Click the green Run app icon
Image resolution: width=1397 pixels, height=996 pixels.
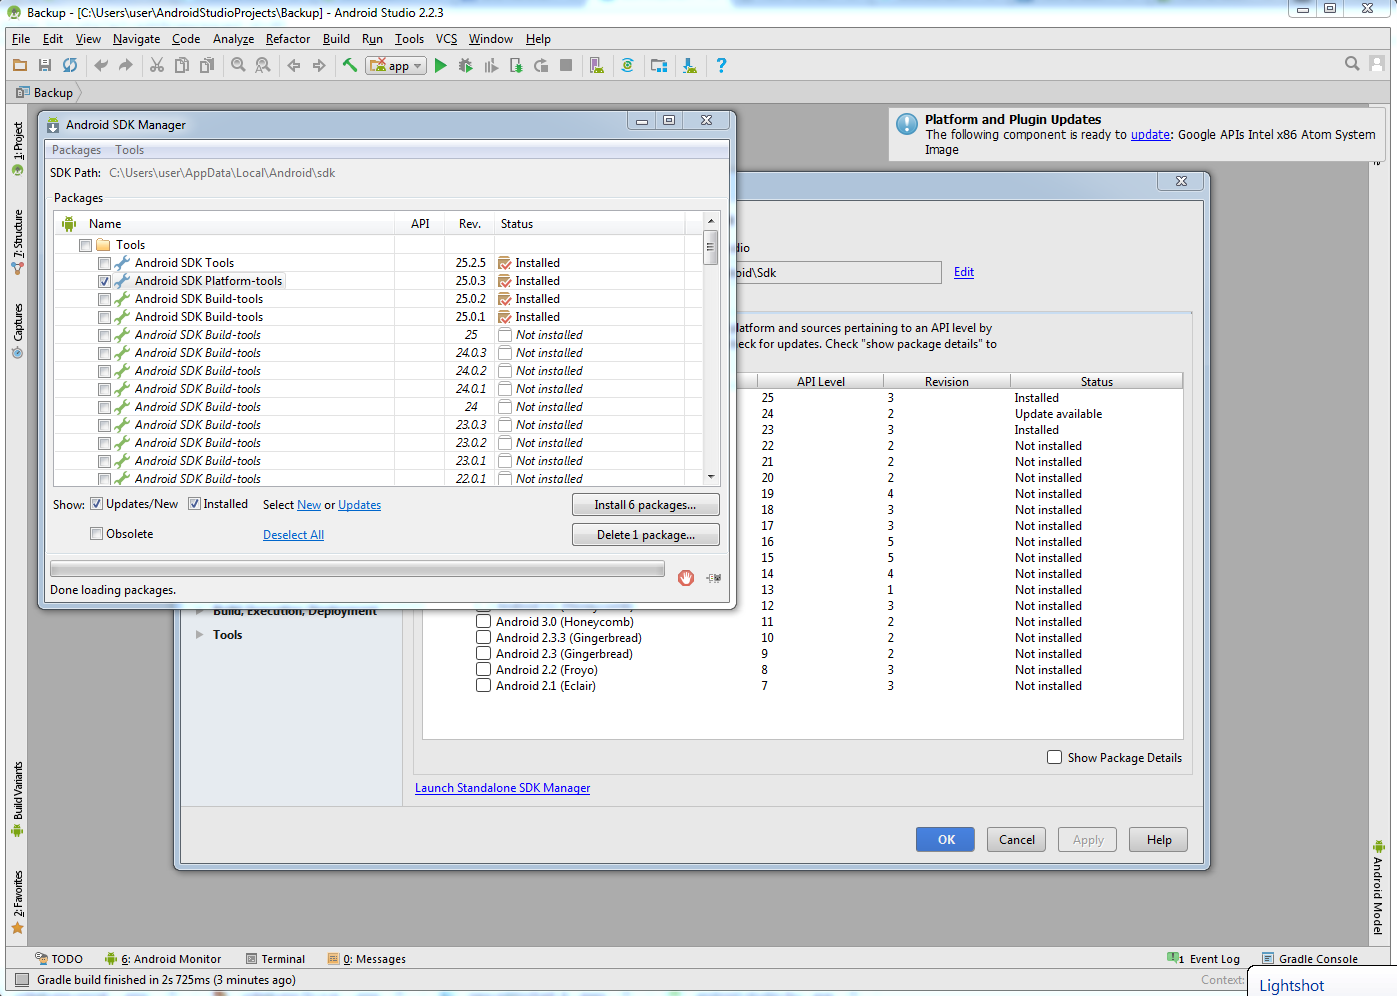coord(440,66)
